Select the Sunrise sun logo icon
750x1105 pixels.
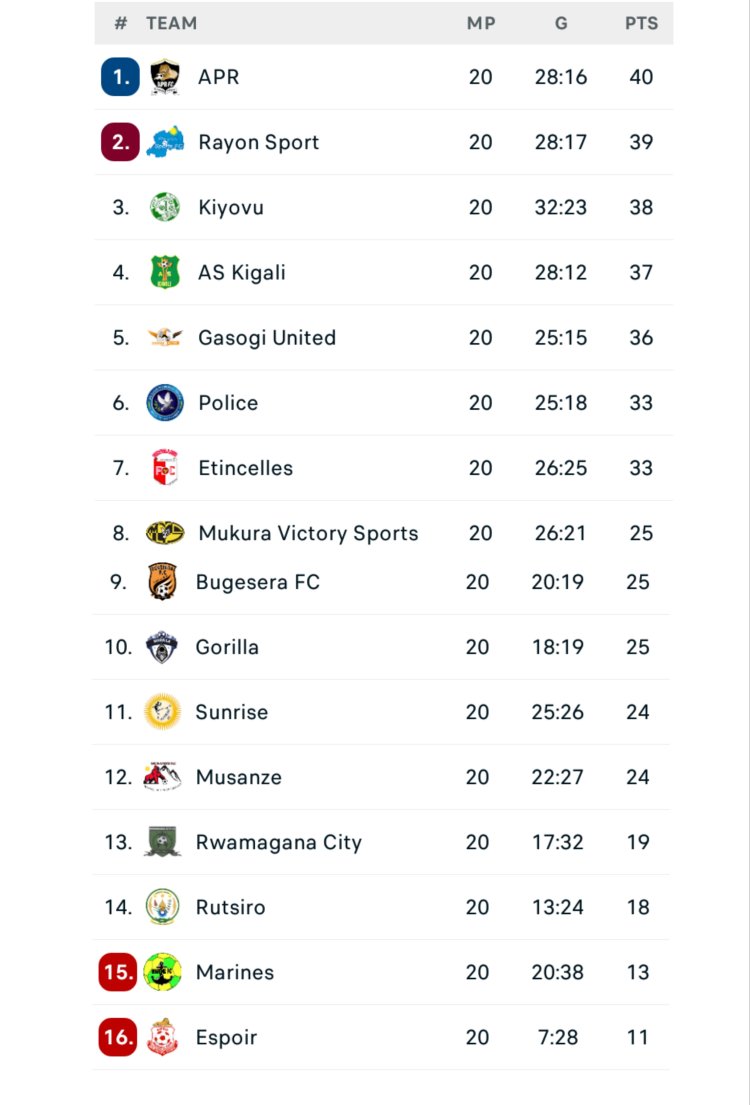click(x=162, y=712)
